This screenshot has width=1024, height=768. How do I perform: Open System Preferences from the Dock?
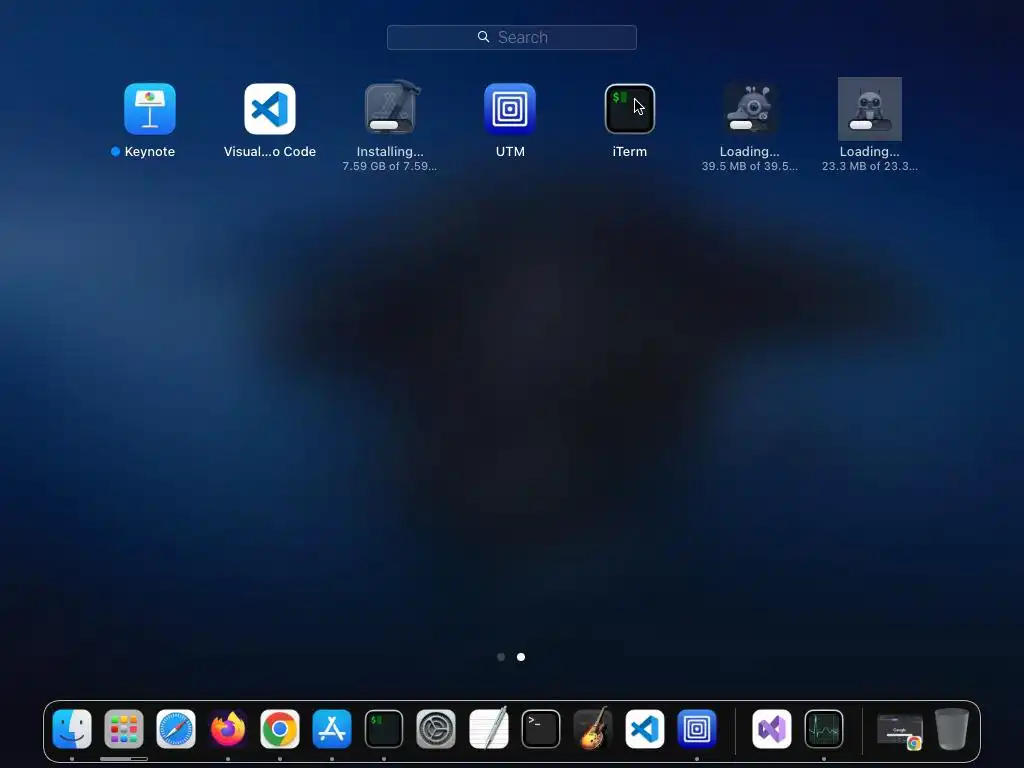(436, 729)
